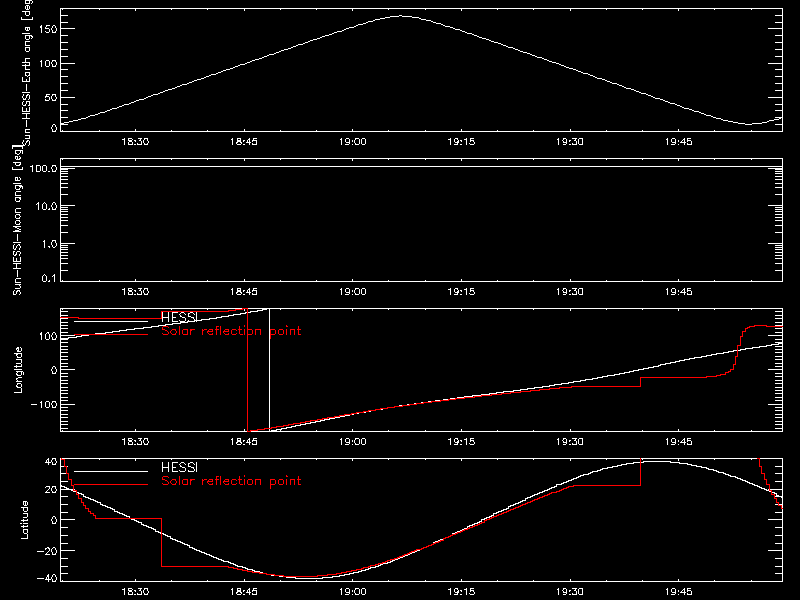Click the 'Sun-HESSI-Moon angle [deg]' axis label
The height and width of the screenshot is (600, 800).
pyautogui.click(x=17, y=220)
